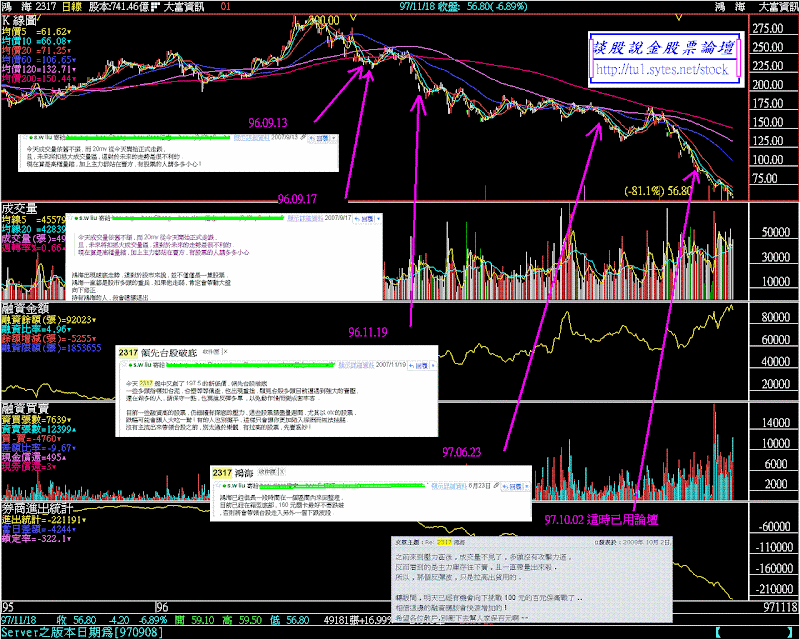Click the 成交量 panel title

click(19, 208)
